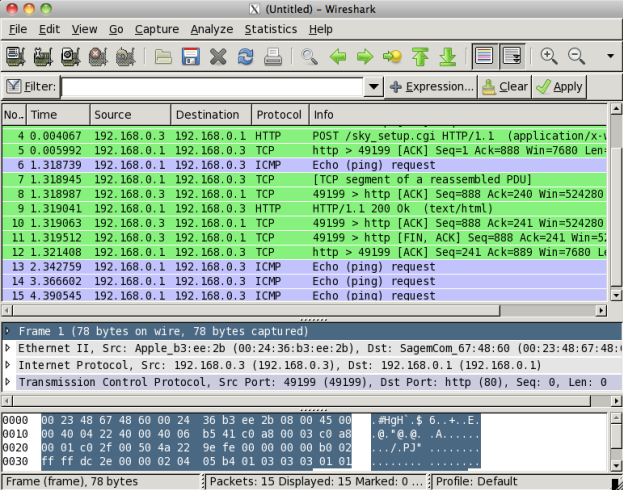Sort by Info column header
This screenshot has height=491, width=624.
pyautogui.click(x=458, y=115)
